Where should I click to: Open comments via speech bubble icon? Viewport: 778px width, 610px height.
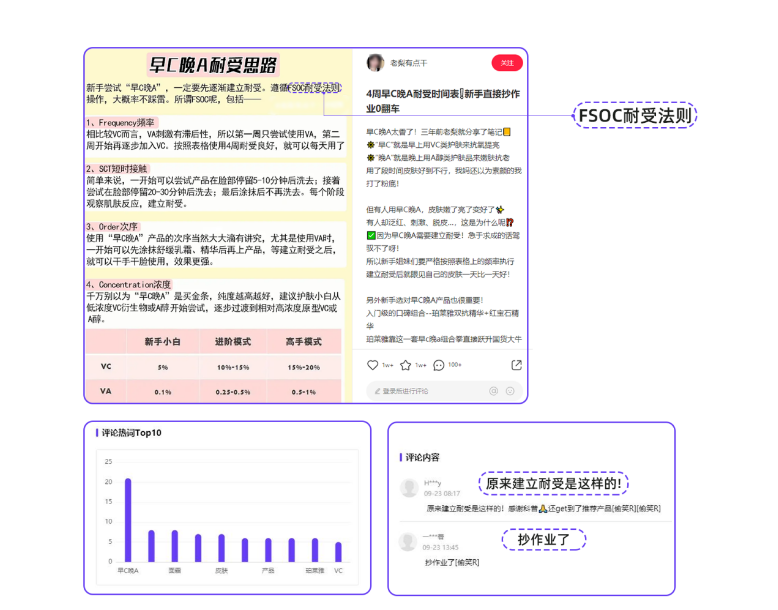[438, 365]
